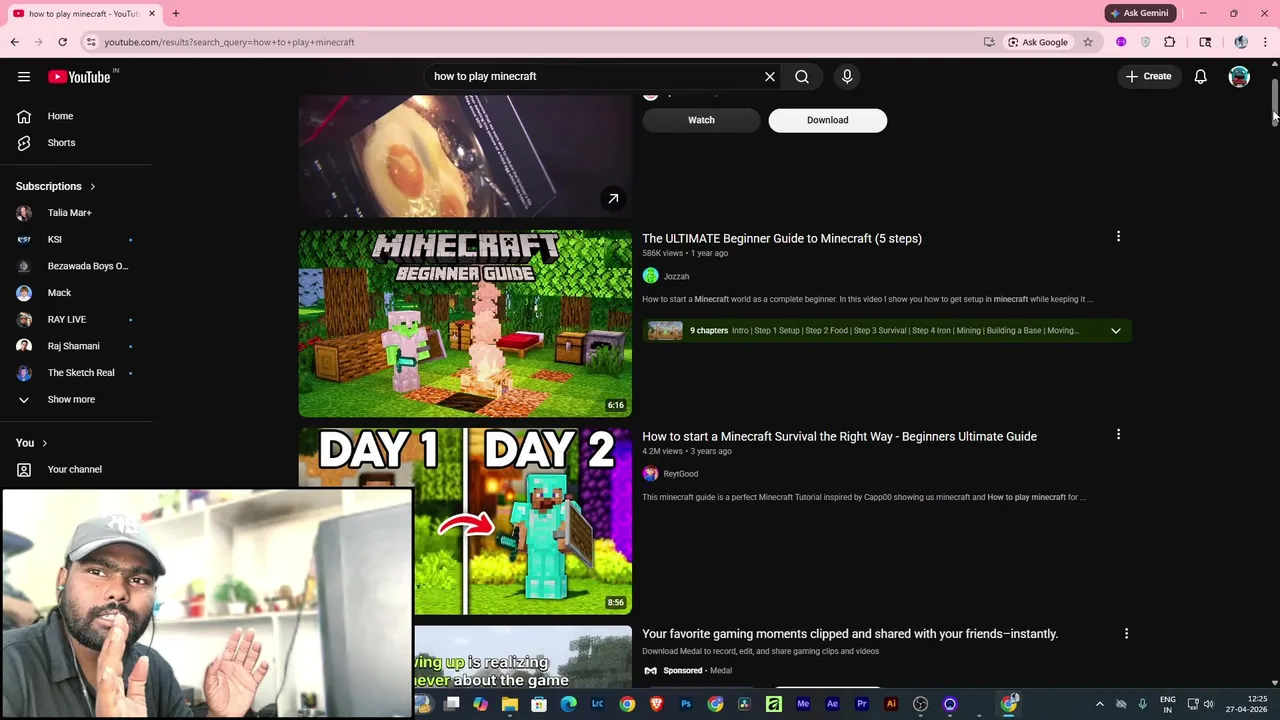The image size is (1280, 720).
Task: Open more options for ULTIMATE Beginner Guide video
Action: (x=1118, y=237)
